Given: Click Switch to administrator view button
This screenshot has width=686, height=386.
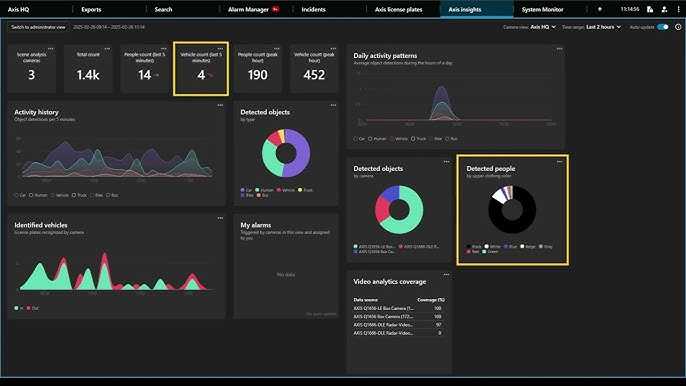Looking at the screenshot, I should tap(38, 27).
